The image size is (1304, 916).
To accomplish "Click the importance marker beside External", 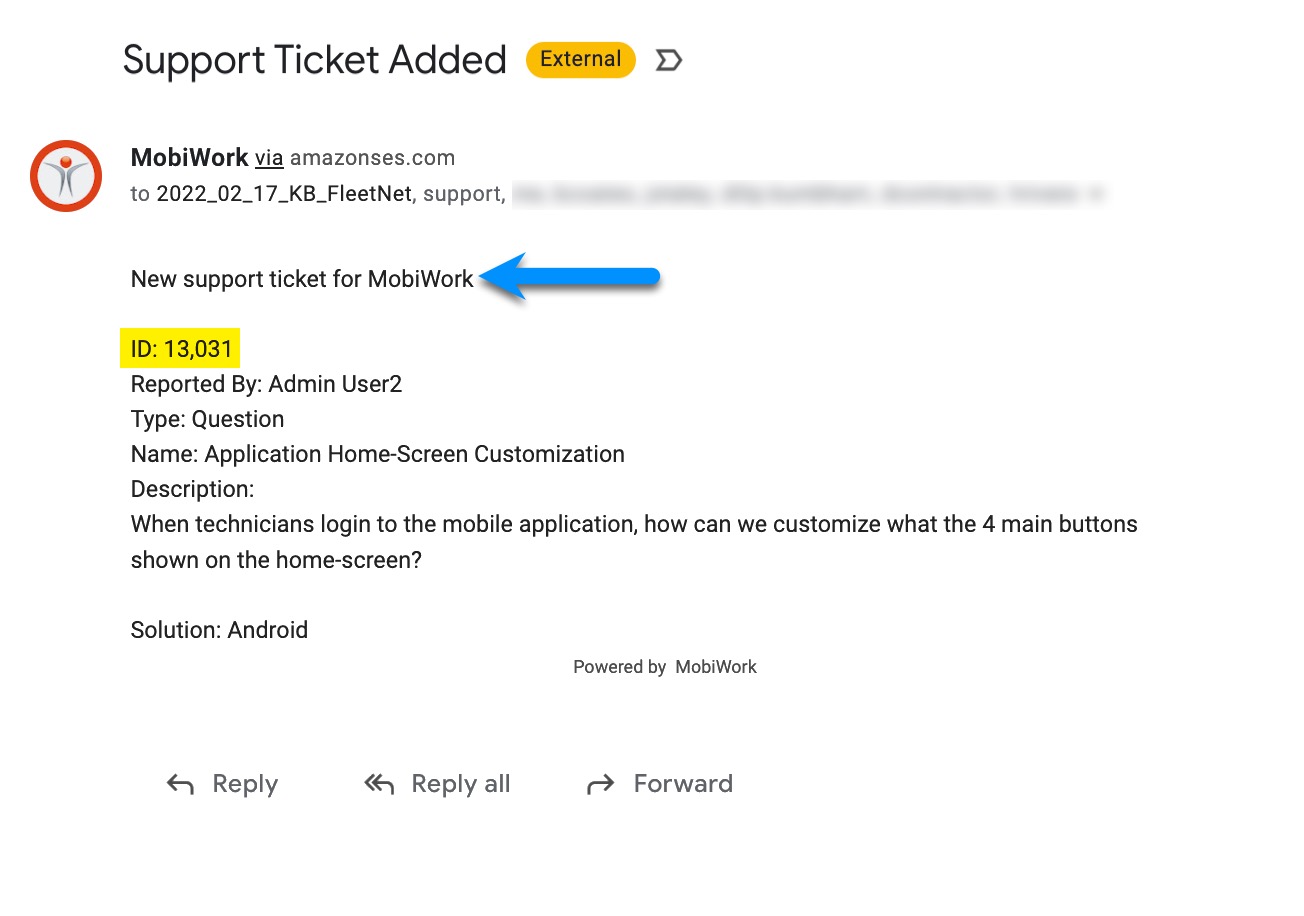I will (x=668, y=61).
